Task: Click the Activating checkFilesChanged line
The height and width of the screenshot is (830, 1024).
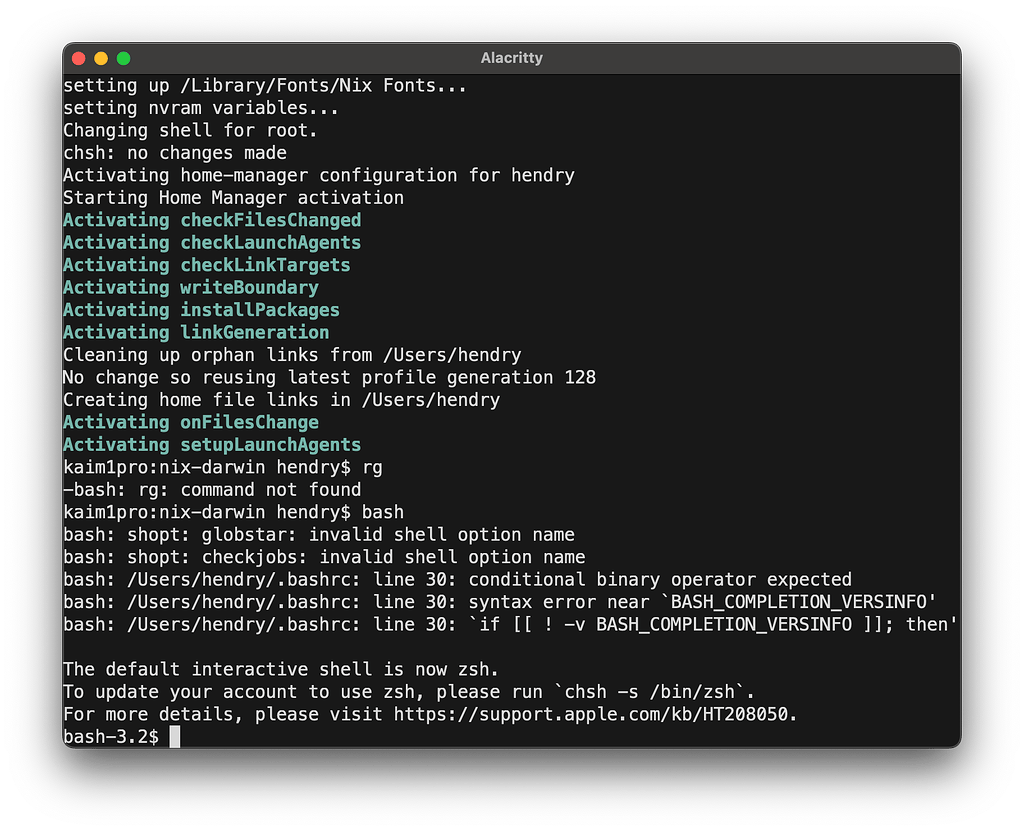Action: tap(212, 219)
